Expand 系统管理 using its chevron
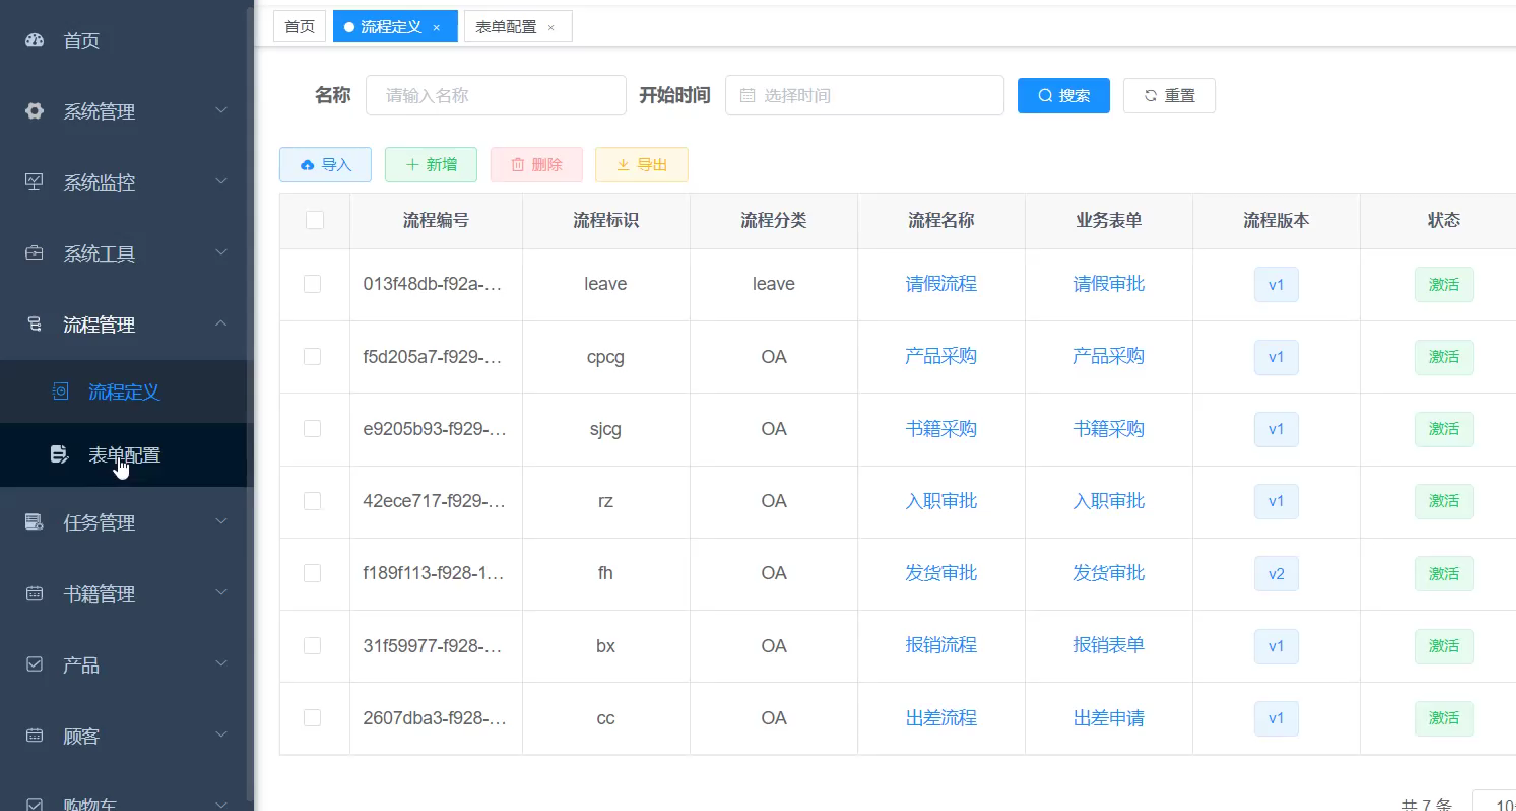 tap(221, 110)
